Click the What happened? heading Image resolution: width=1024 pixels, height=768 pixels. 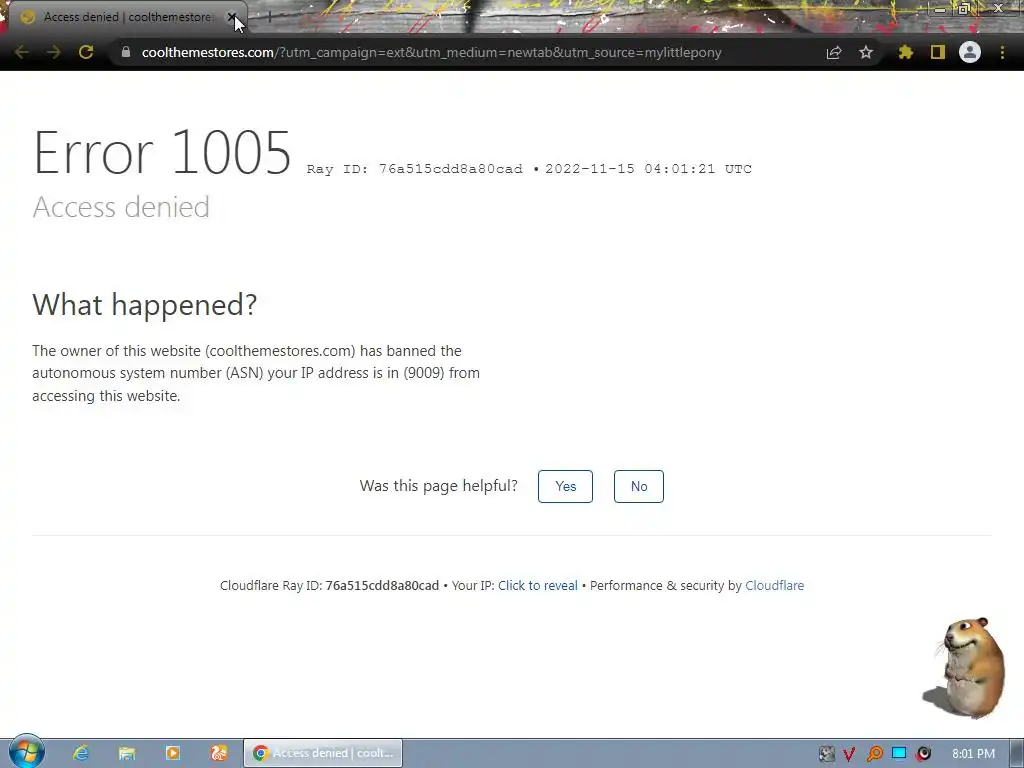point(145,304)
